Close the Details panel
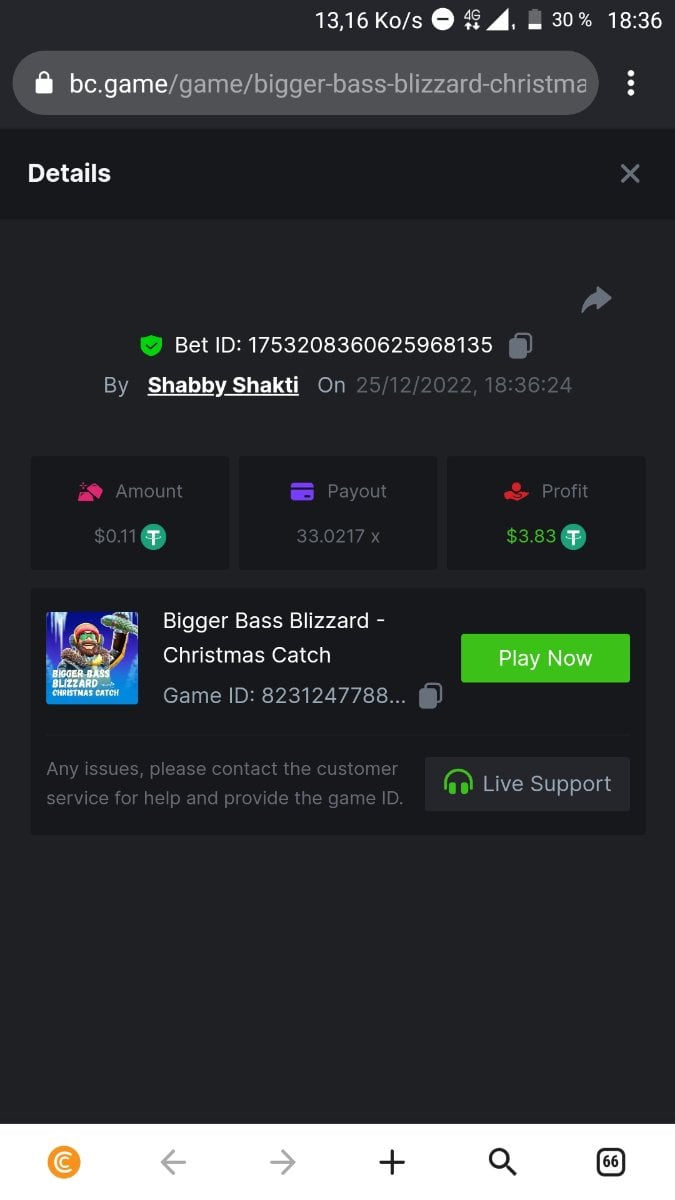675x1200 pixels. pyautogui.click(x=630, y=174)
